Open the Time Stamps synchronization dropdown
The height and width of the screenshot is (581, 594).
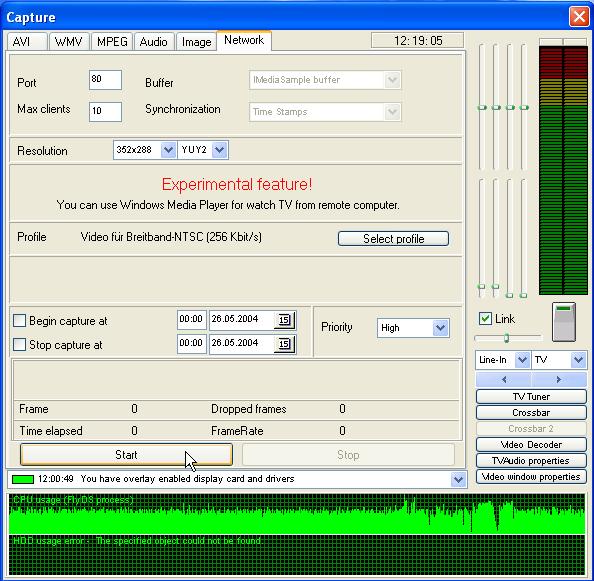[392, 112]
